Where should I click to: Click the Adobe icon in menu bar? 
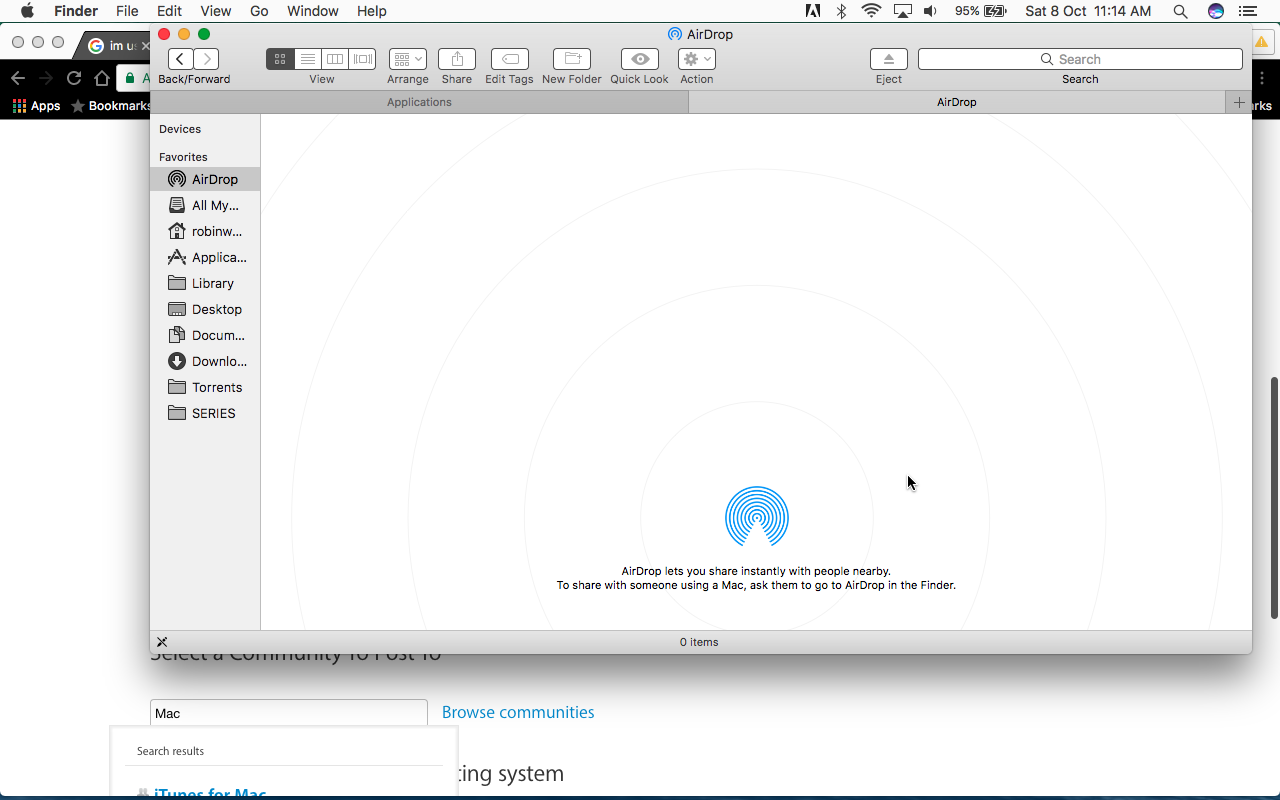click(813, 11)
